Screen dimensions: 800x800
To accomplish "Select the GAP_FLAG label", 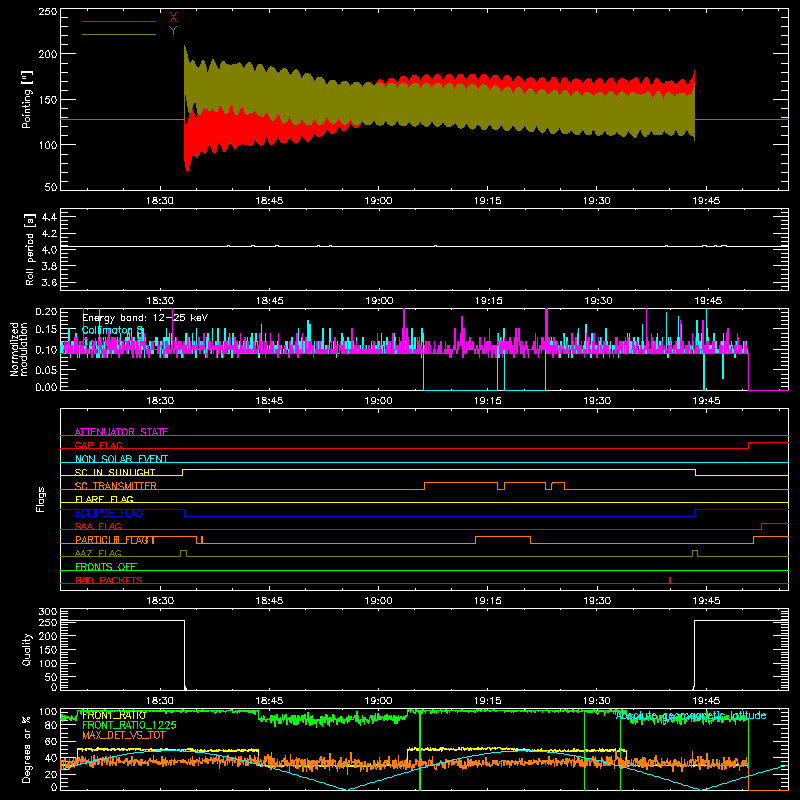I will click(x=98, y=445).
